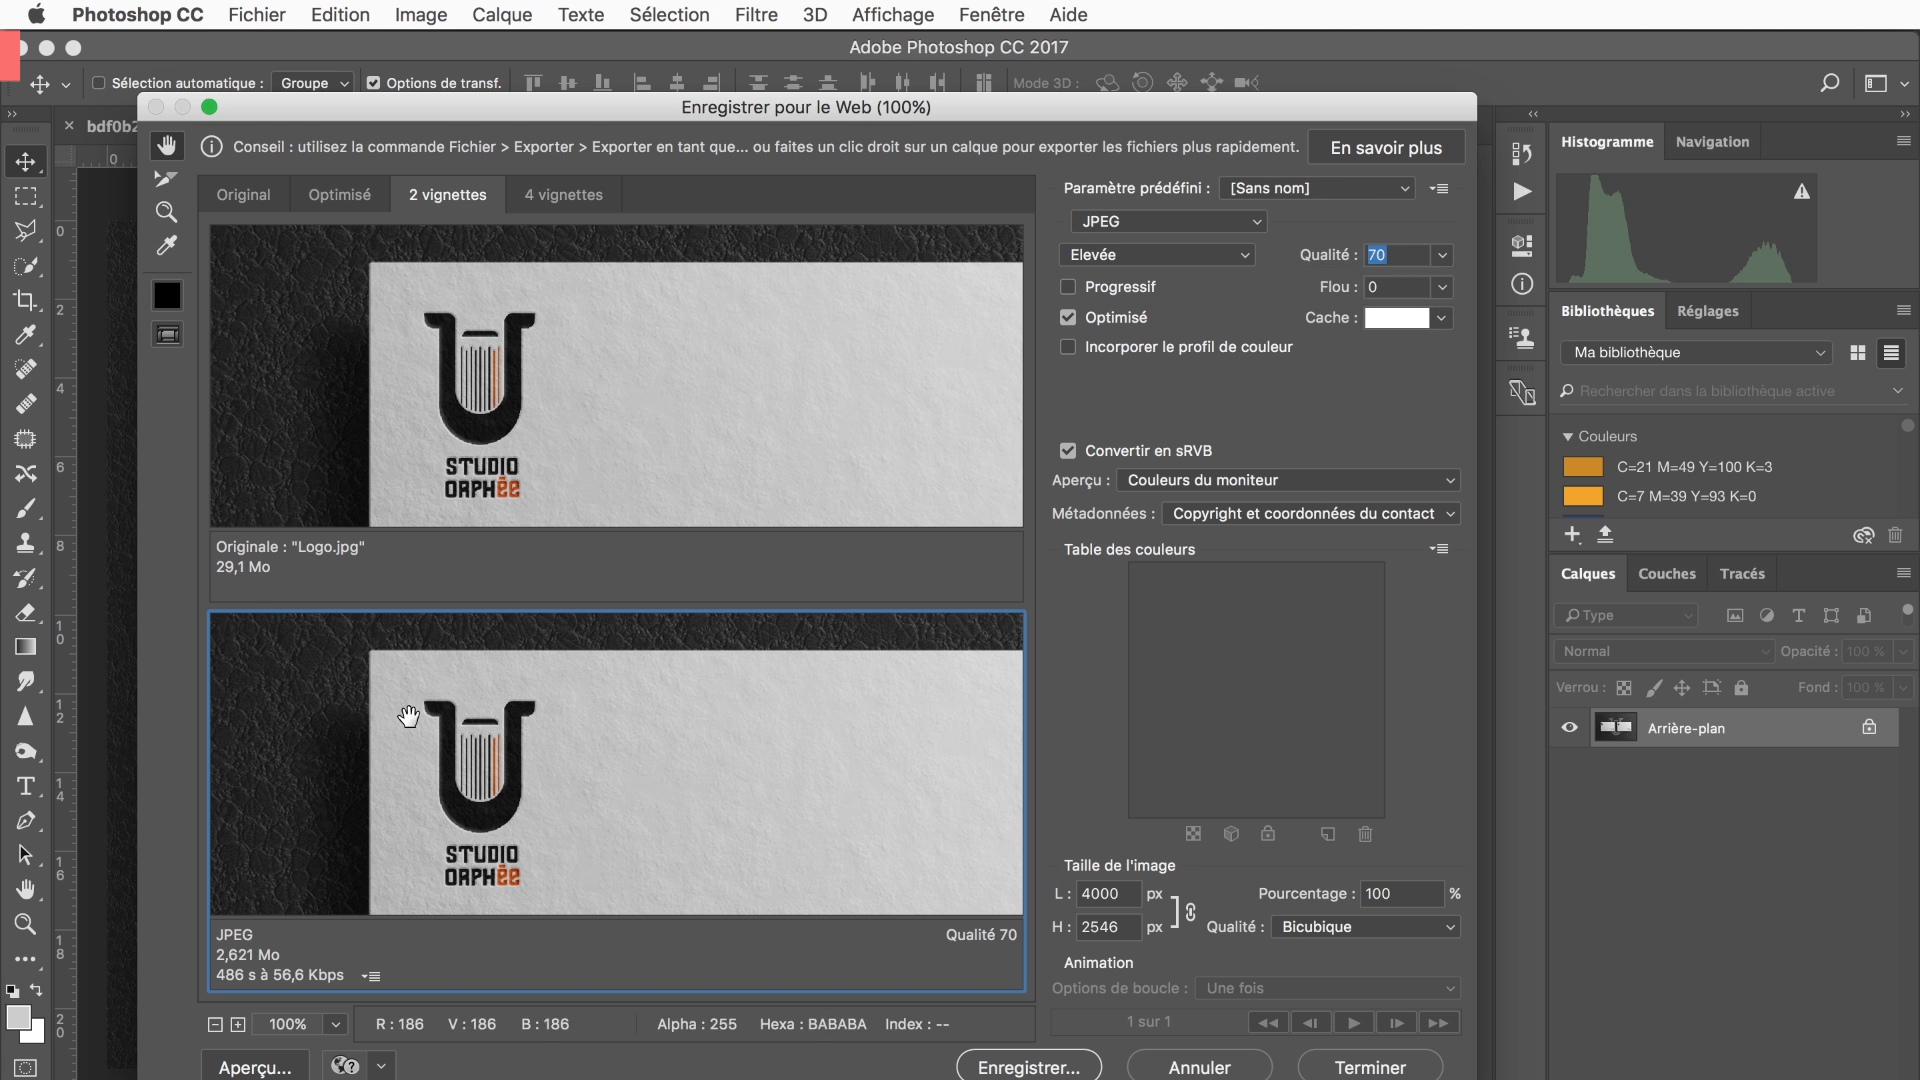The image size is (1920, 1080).
Task: Enable the Progressif checkbox
Action: (x=1068, y=287)
